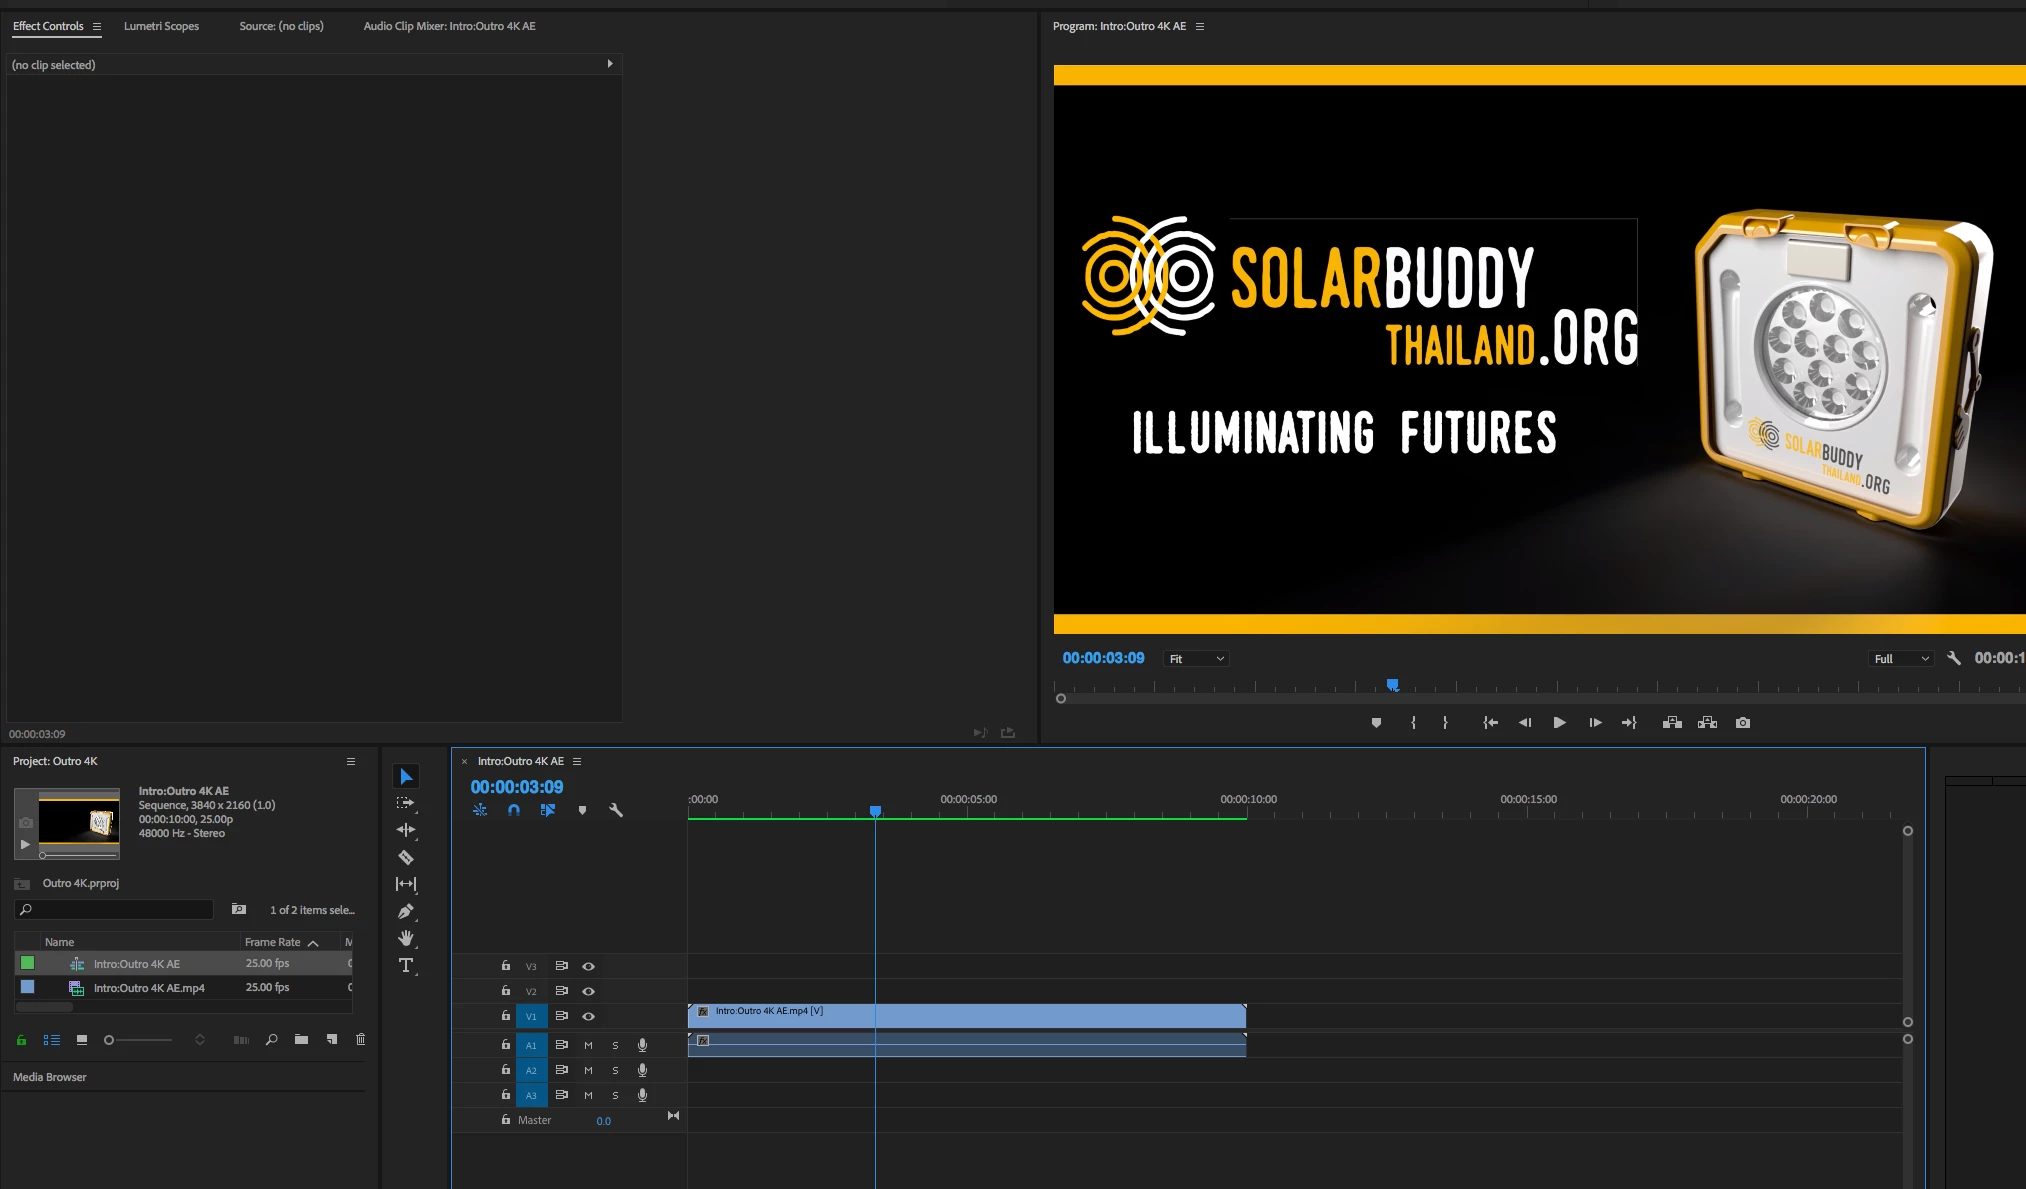Select the Ripple Edit tool
2026x1189 pixels.
click(x=405, y=830)
